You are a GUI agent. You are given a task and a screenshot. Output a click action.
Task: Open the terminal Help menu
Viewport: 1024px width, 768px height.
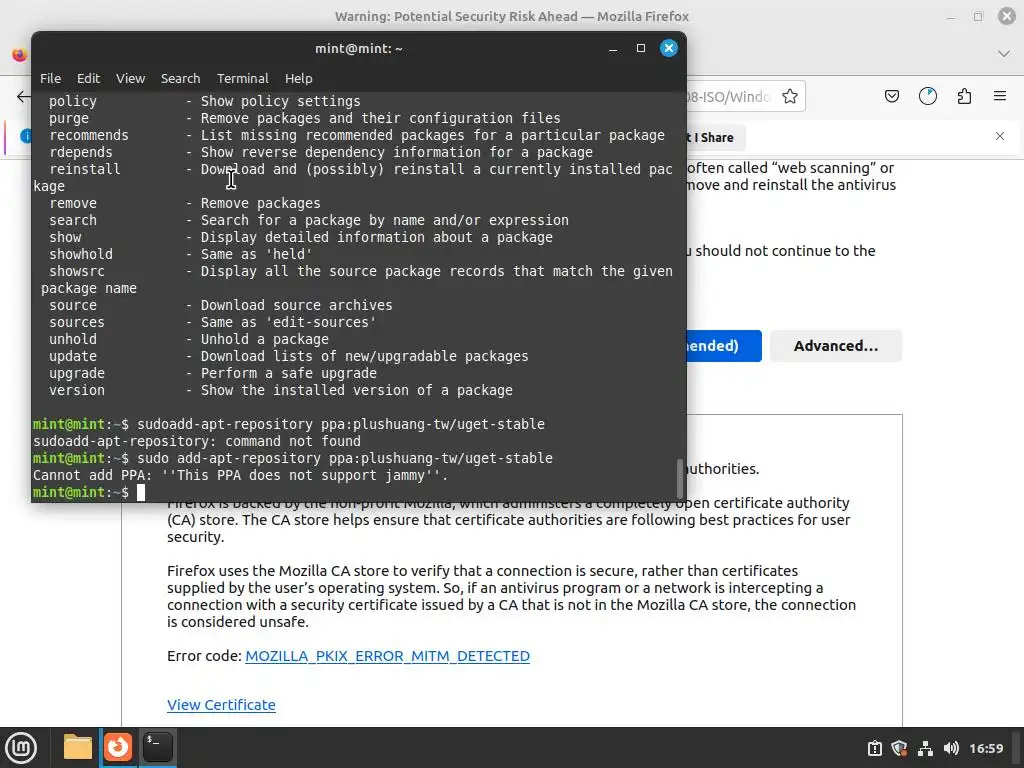coord(298,78)
